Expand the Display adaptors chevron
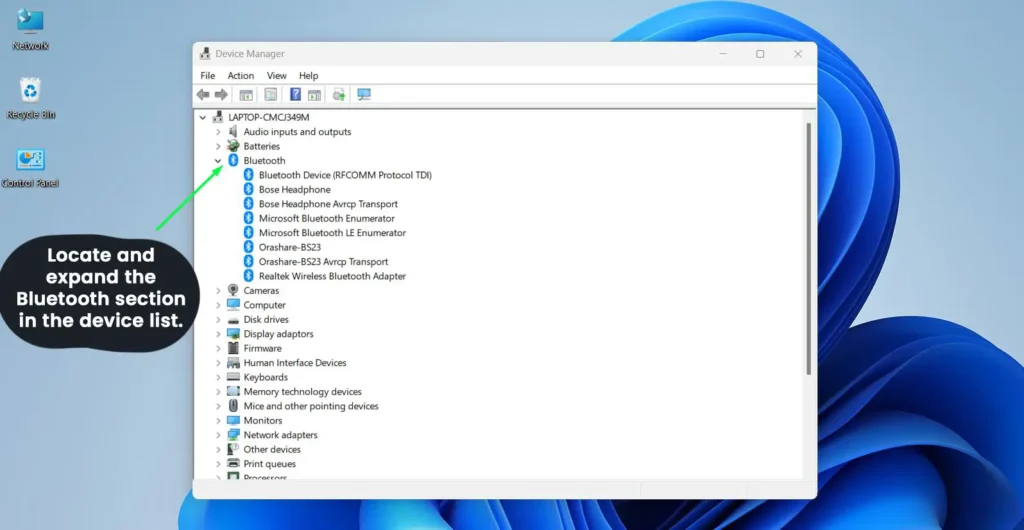This screenshot has height=530, width=1024. click(218, 334)
